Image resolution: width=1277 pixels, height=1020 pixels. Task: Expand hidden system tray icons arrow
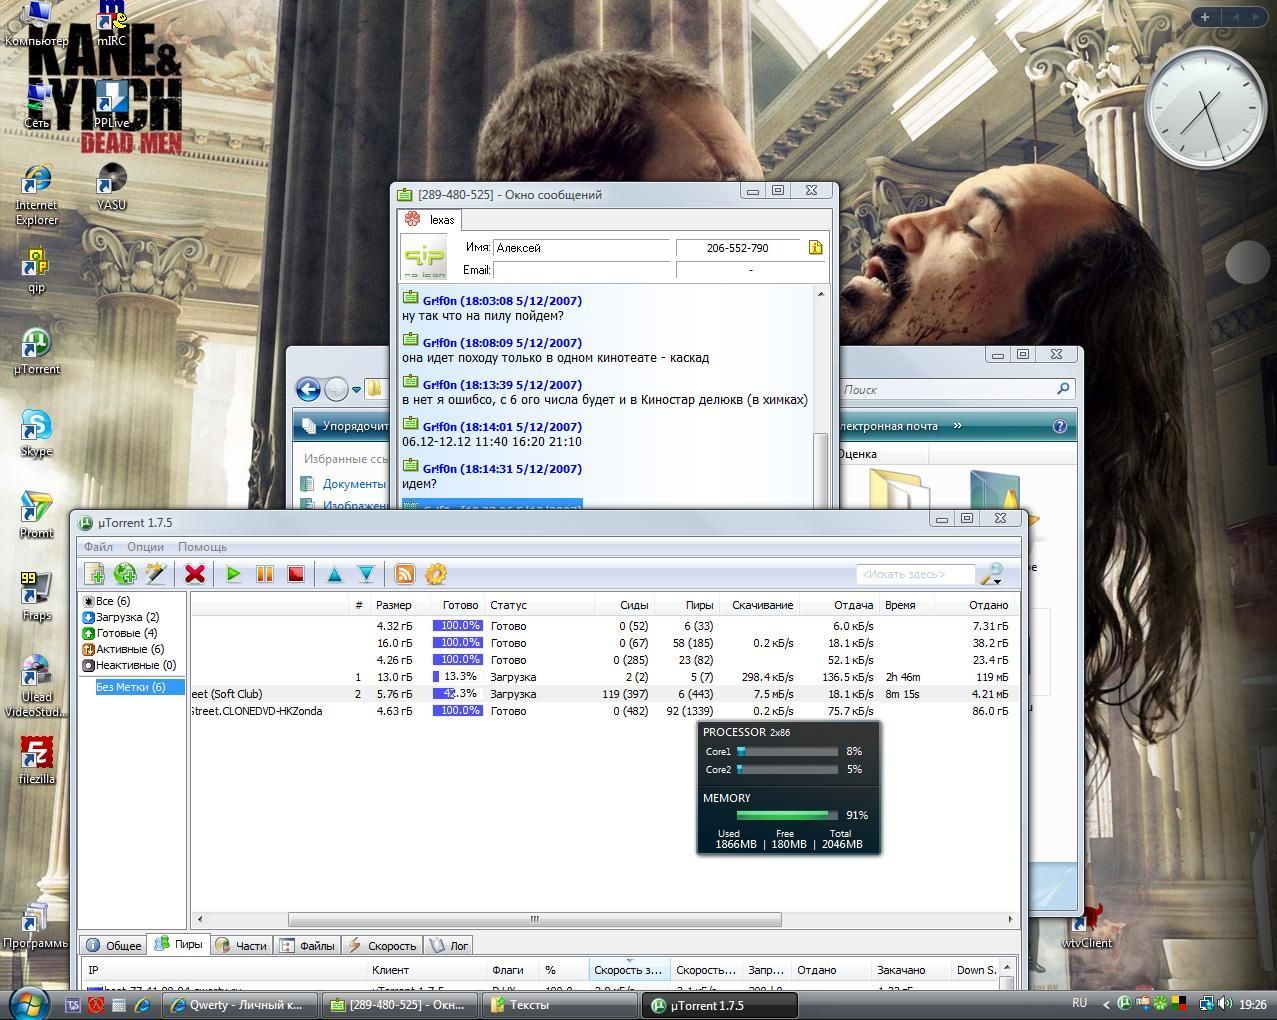(1106, 1004)
